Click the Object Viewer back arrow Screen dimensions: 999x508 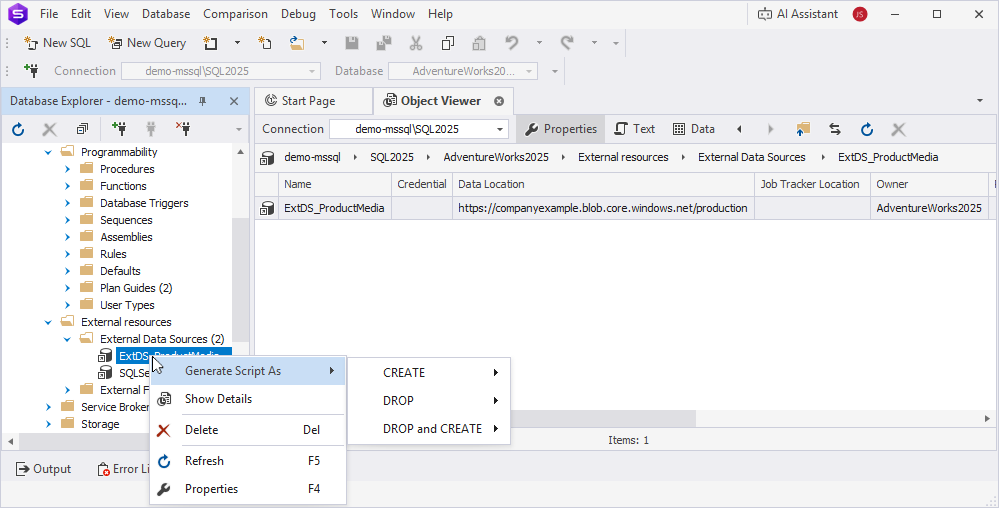tap(739, 129)
